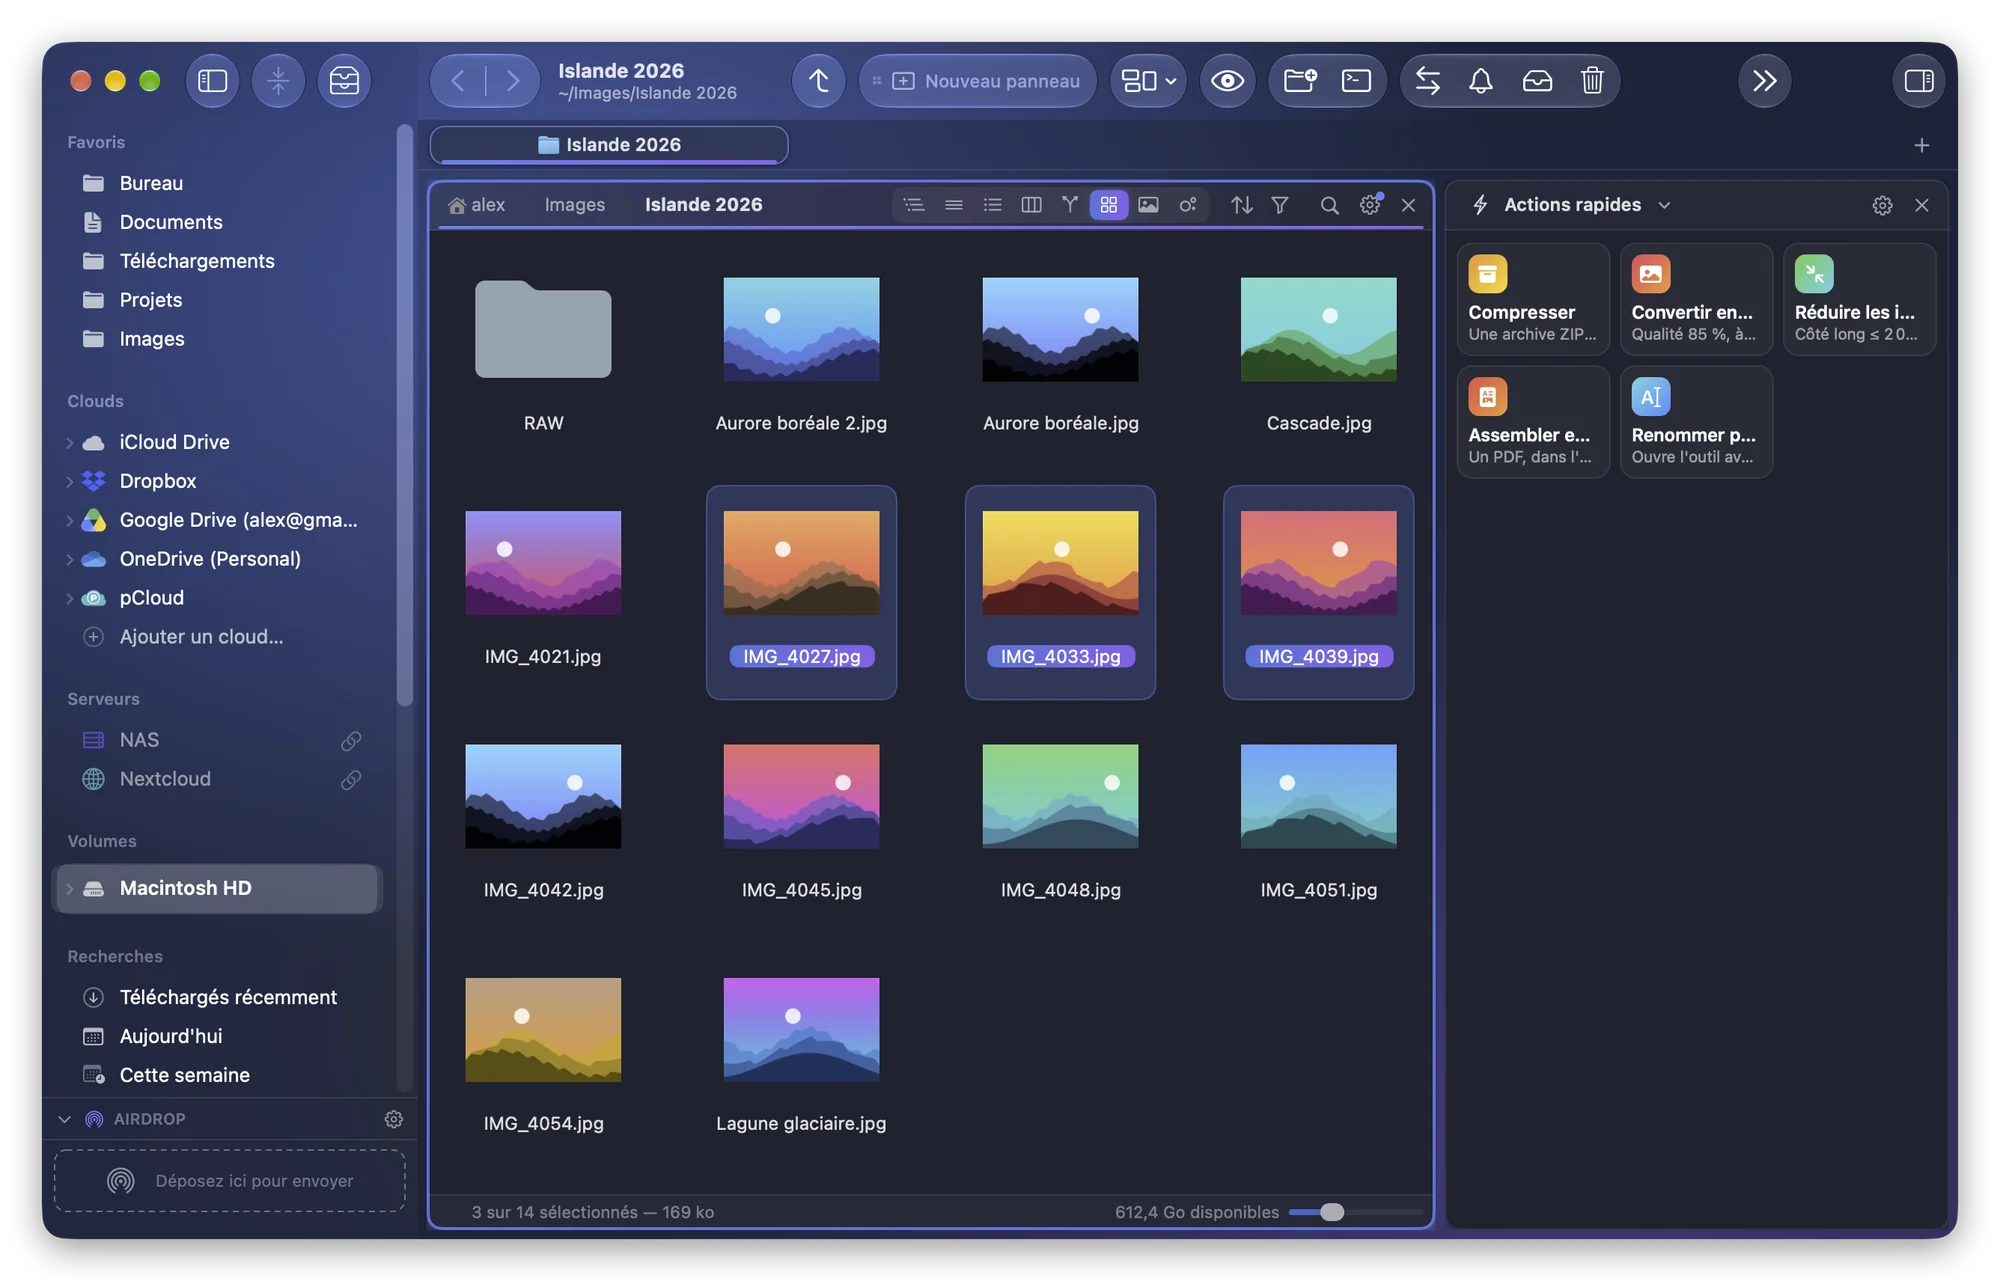This screenshot has width=2000, height=1281.
Task: Click the trash icon in toolbar
Action: (x=1592, y=81)
